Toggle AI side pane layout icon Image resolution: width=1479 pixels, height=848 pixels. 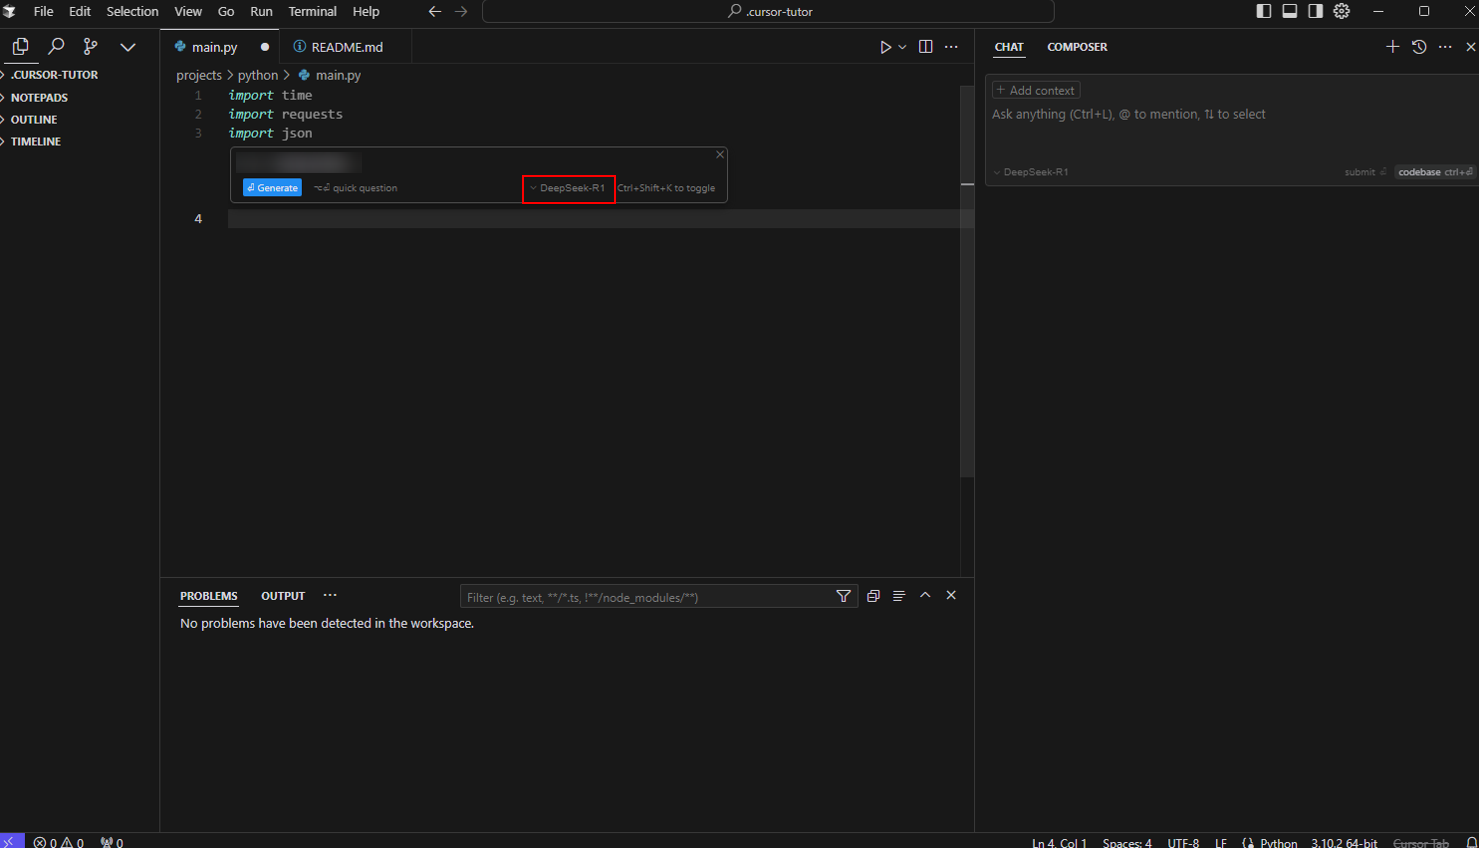[1316, 11]
